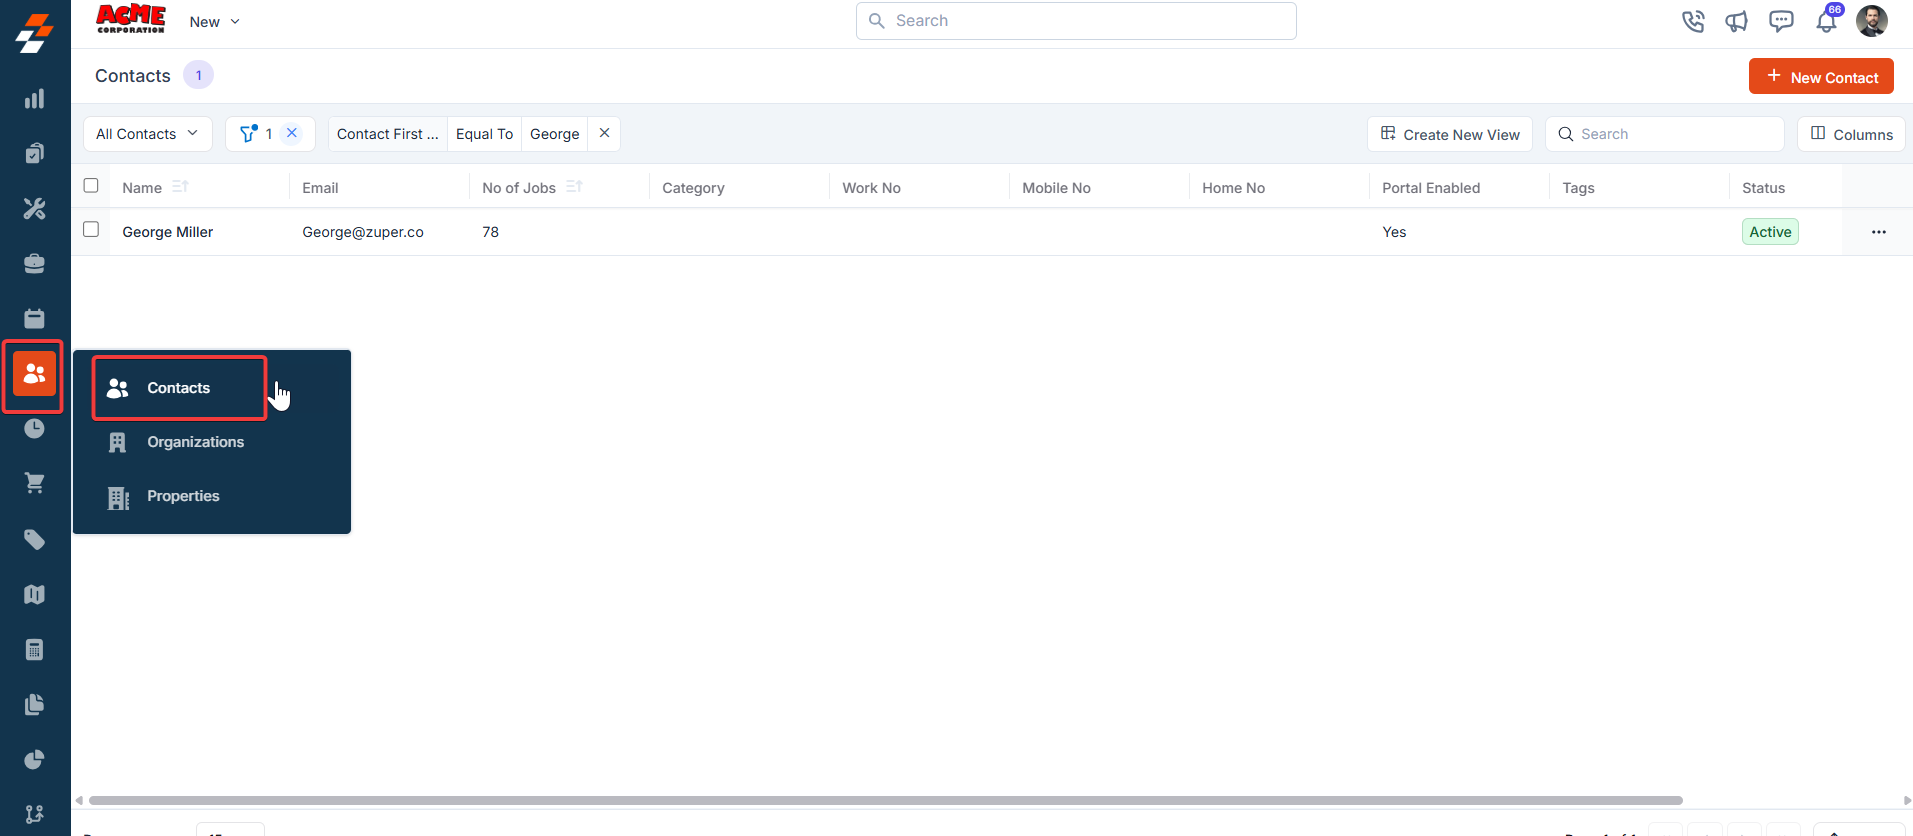Expand the New dropdown in the header
This screenshot has height=836, width=1913.
point(215,22)
